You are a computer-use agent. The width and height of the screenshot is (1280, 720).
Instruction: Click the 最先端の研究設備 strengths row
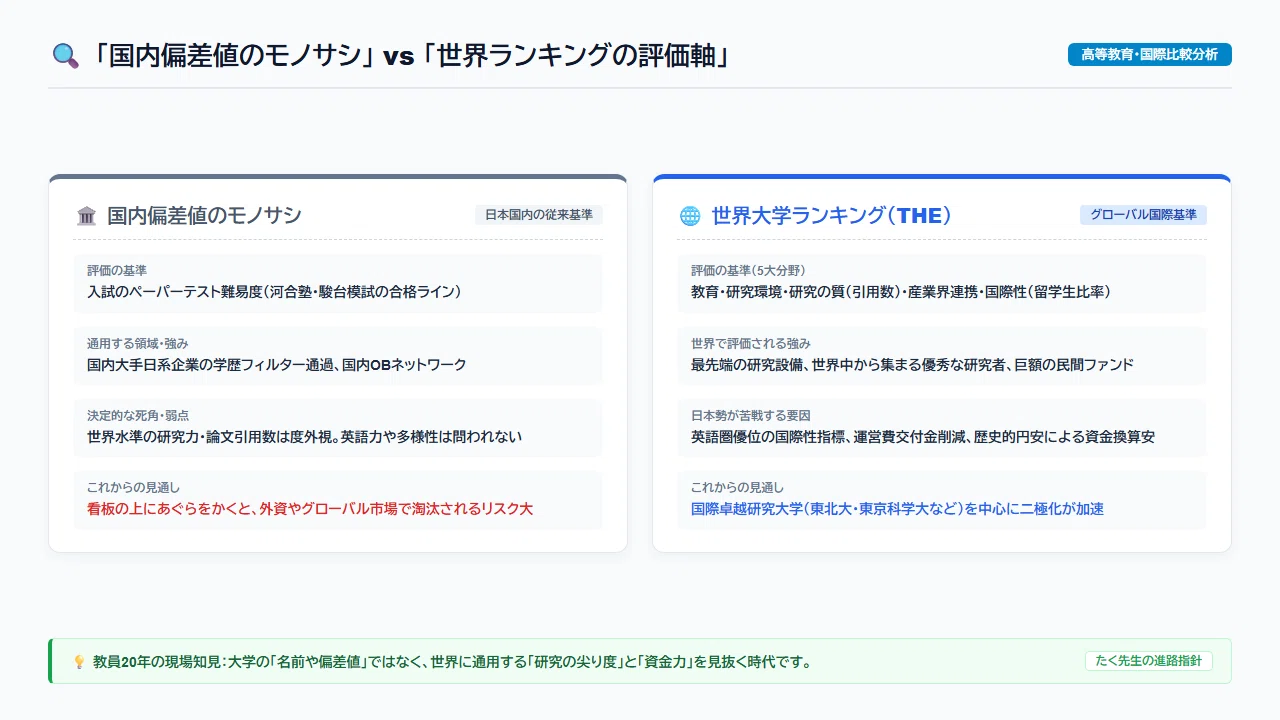tap(942, 356)
